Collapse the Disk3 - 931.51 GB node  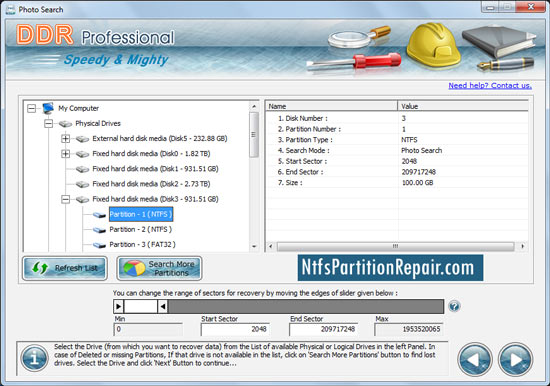[x=66, y=199]
